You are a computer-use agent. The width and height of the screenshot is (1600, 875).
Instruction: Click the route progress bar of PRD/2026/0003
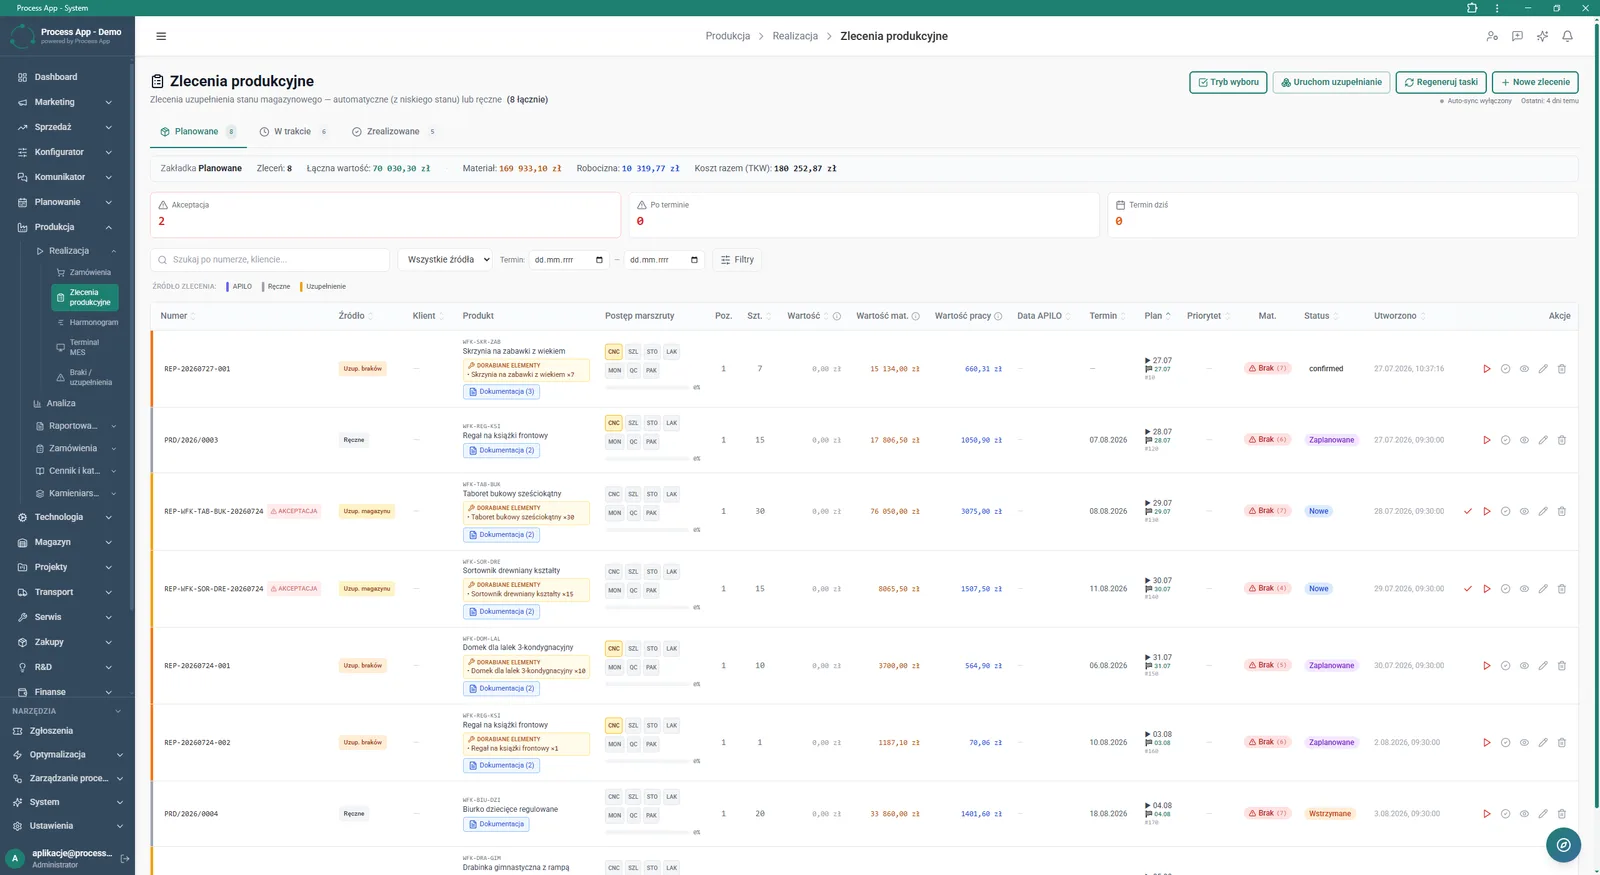click(x=647, y=459)
